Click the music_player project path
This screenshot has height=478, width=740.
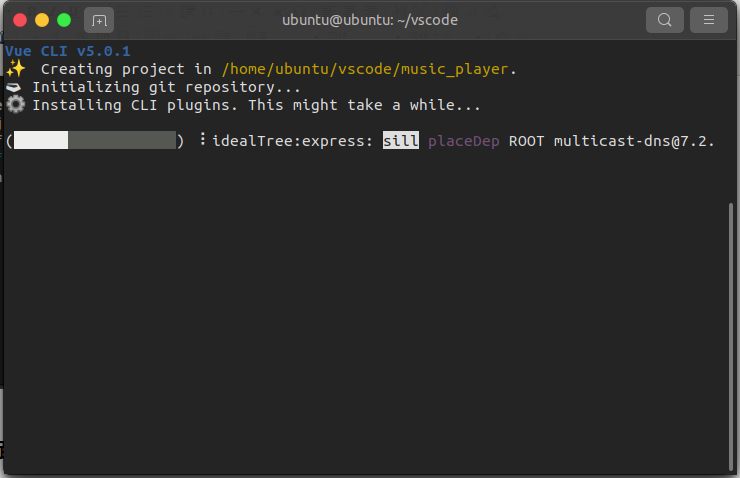pos(368,69)
